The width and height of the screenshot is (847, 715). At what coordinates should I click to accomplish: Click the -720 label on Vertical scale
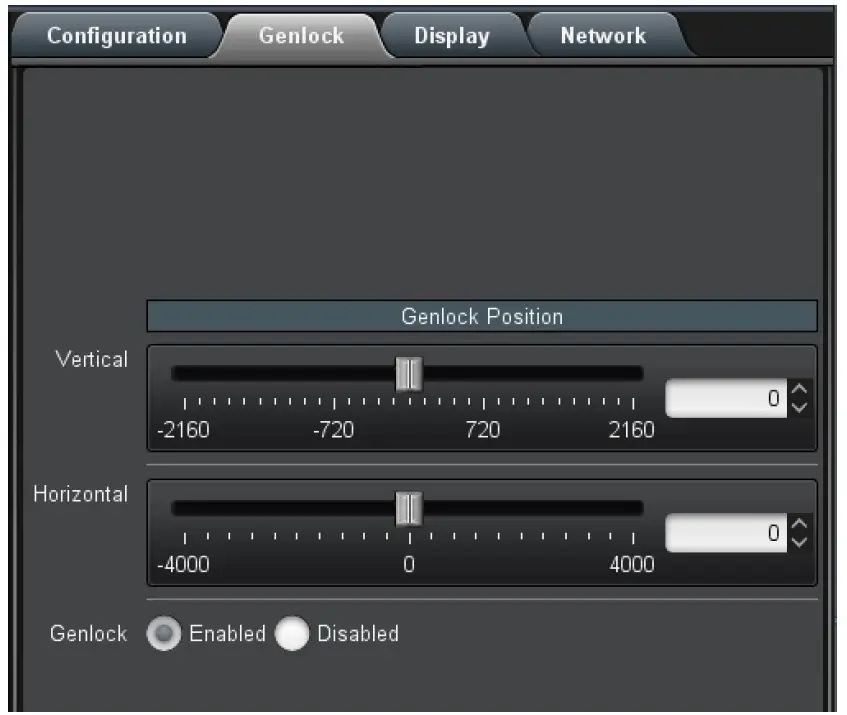pos(333,430)
